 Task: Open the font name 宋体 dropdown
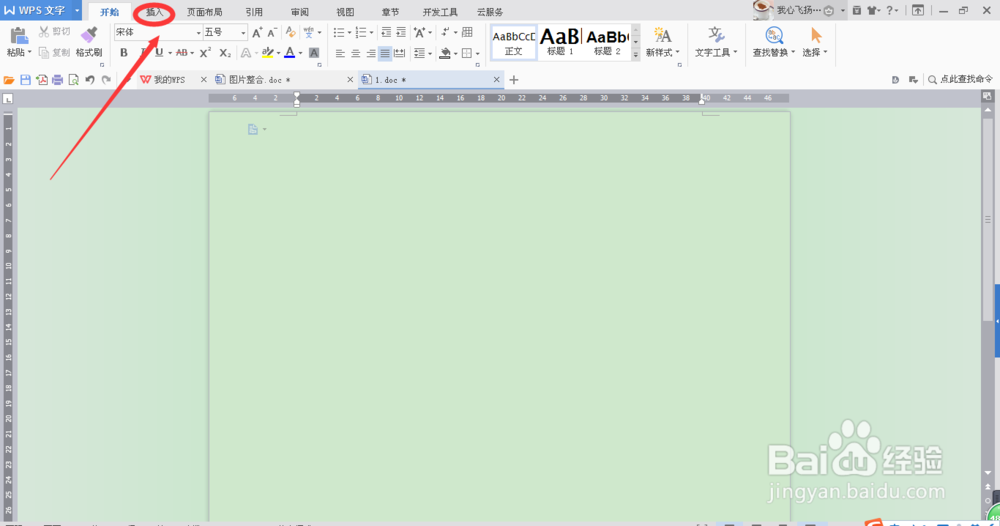pyautogui.click(x=198, y=33)
